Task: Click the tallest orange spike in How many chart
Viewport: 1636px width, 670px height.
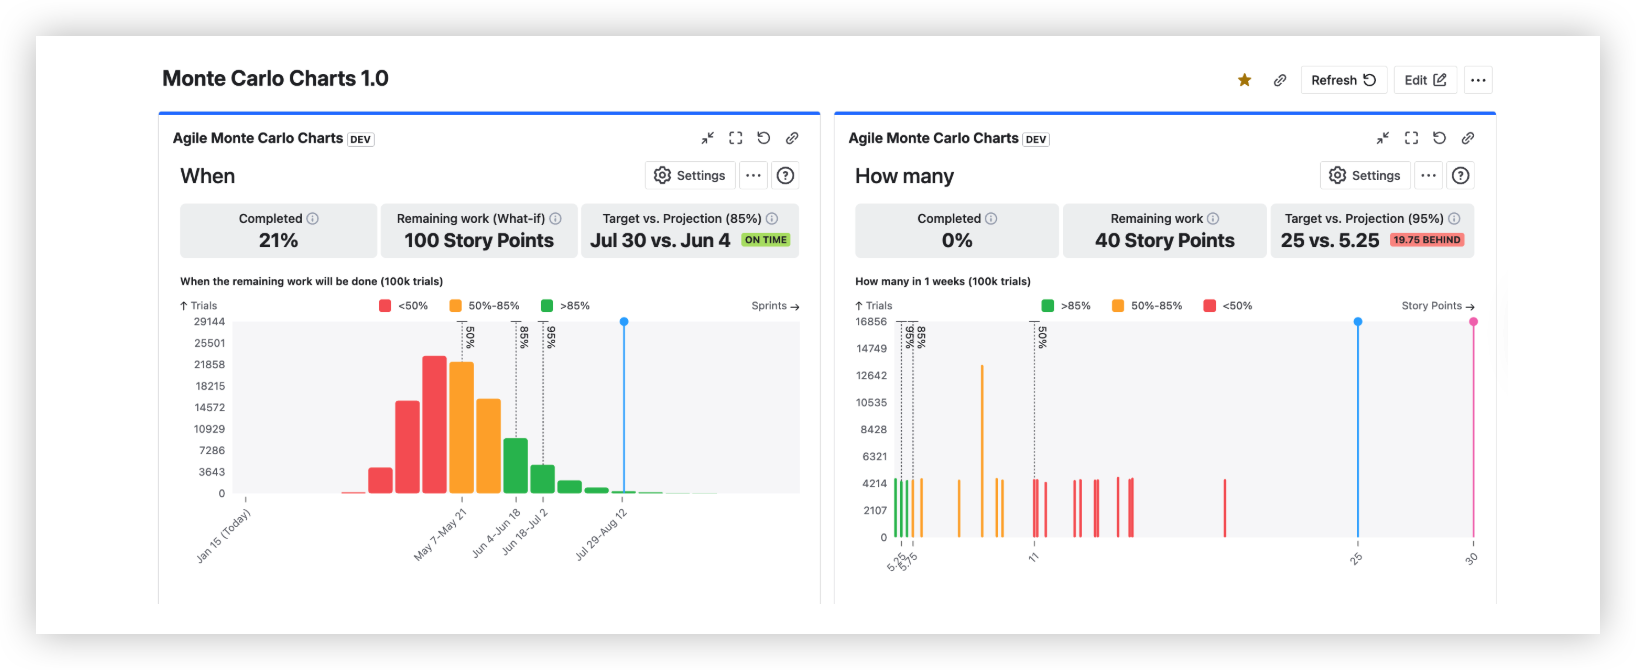Action: (982, 451)
